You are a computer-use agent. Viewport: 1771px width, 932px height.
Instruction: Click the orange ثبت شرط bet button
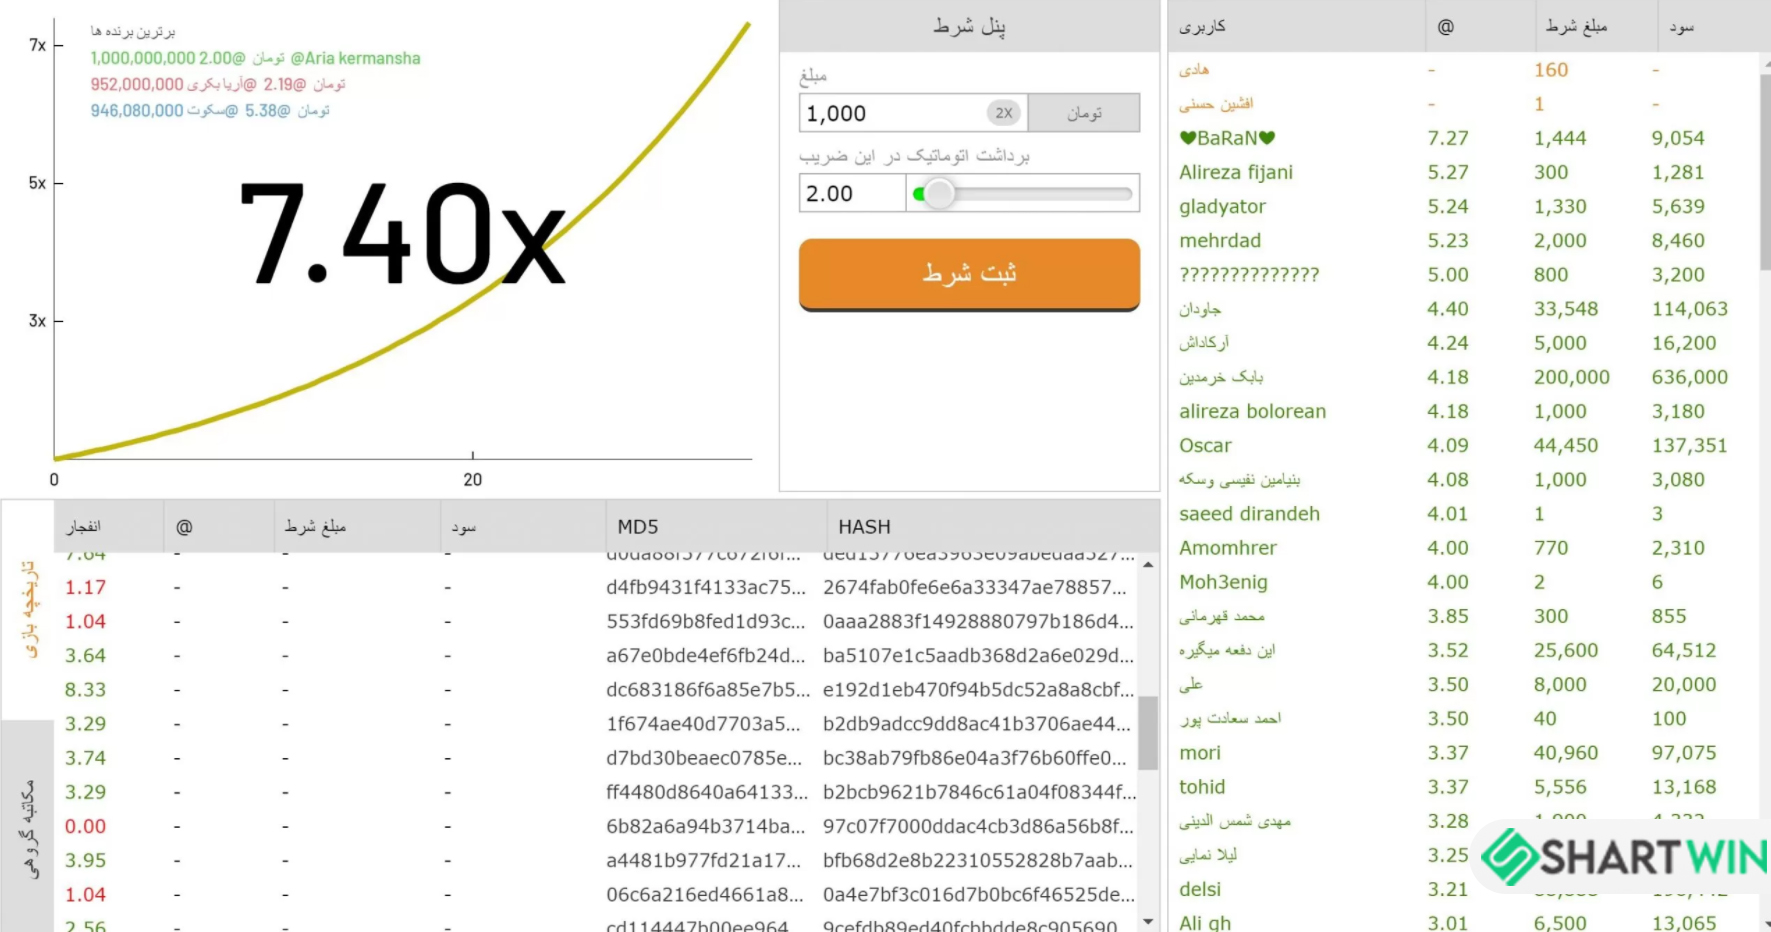(969, 274)
